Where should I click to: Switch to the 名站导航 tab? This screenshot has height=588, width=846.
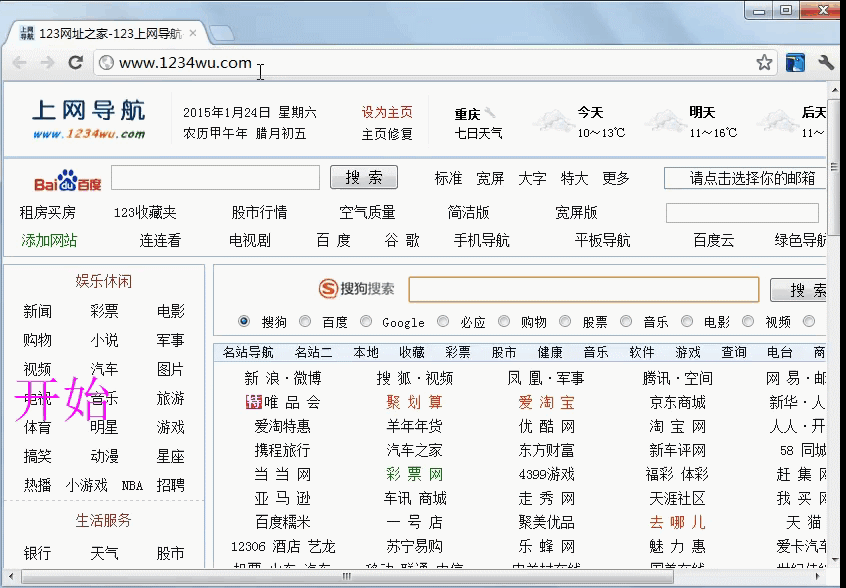coord(248,353)
